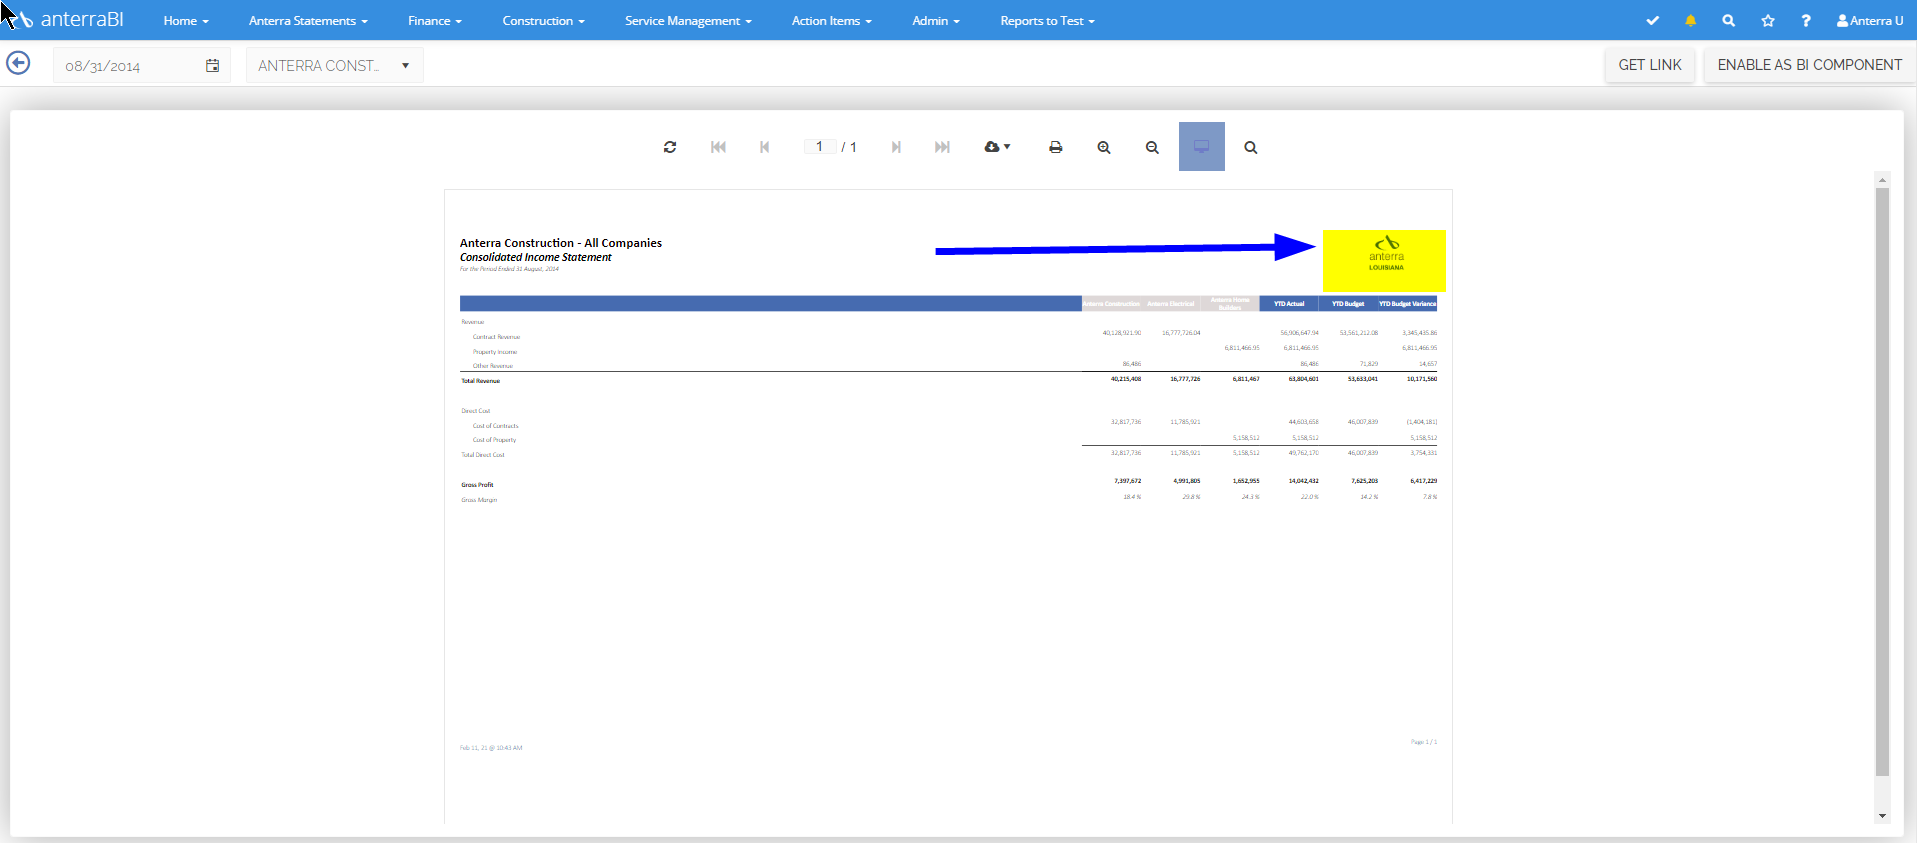Open the notifications bell

pyautogui.click(x=1690, y=20)
